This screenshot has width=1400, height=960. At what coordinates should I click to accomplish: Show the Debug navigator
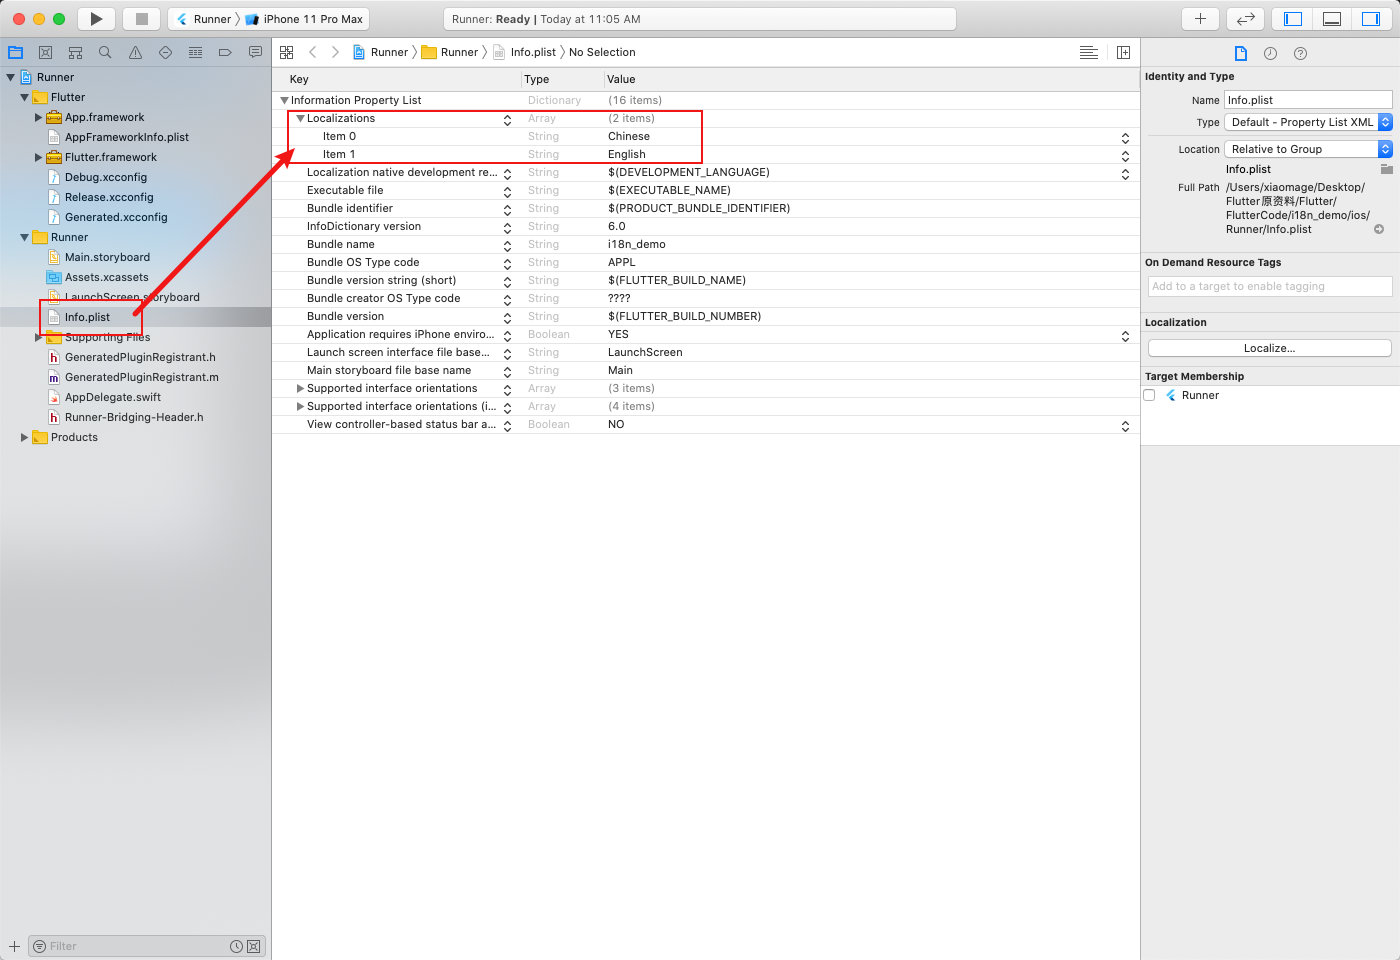tap(195, 52)
